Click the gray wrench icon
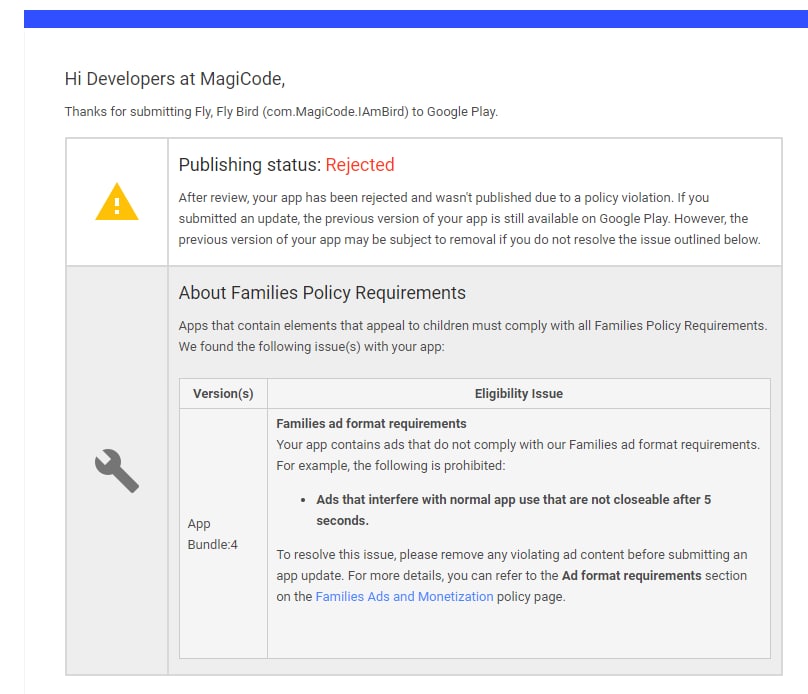Image resolution: width=808 pixels, height=694 pixels. coord(117,470)
